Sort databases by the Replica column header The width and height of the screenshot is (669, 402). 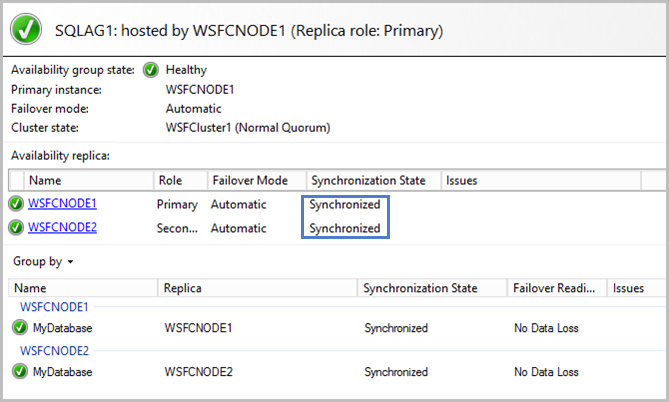point(258,288)
